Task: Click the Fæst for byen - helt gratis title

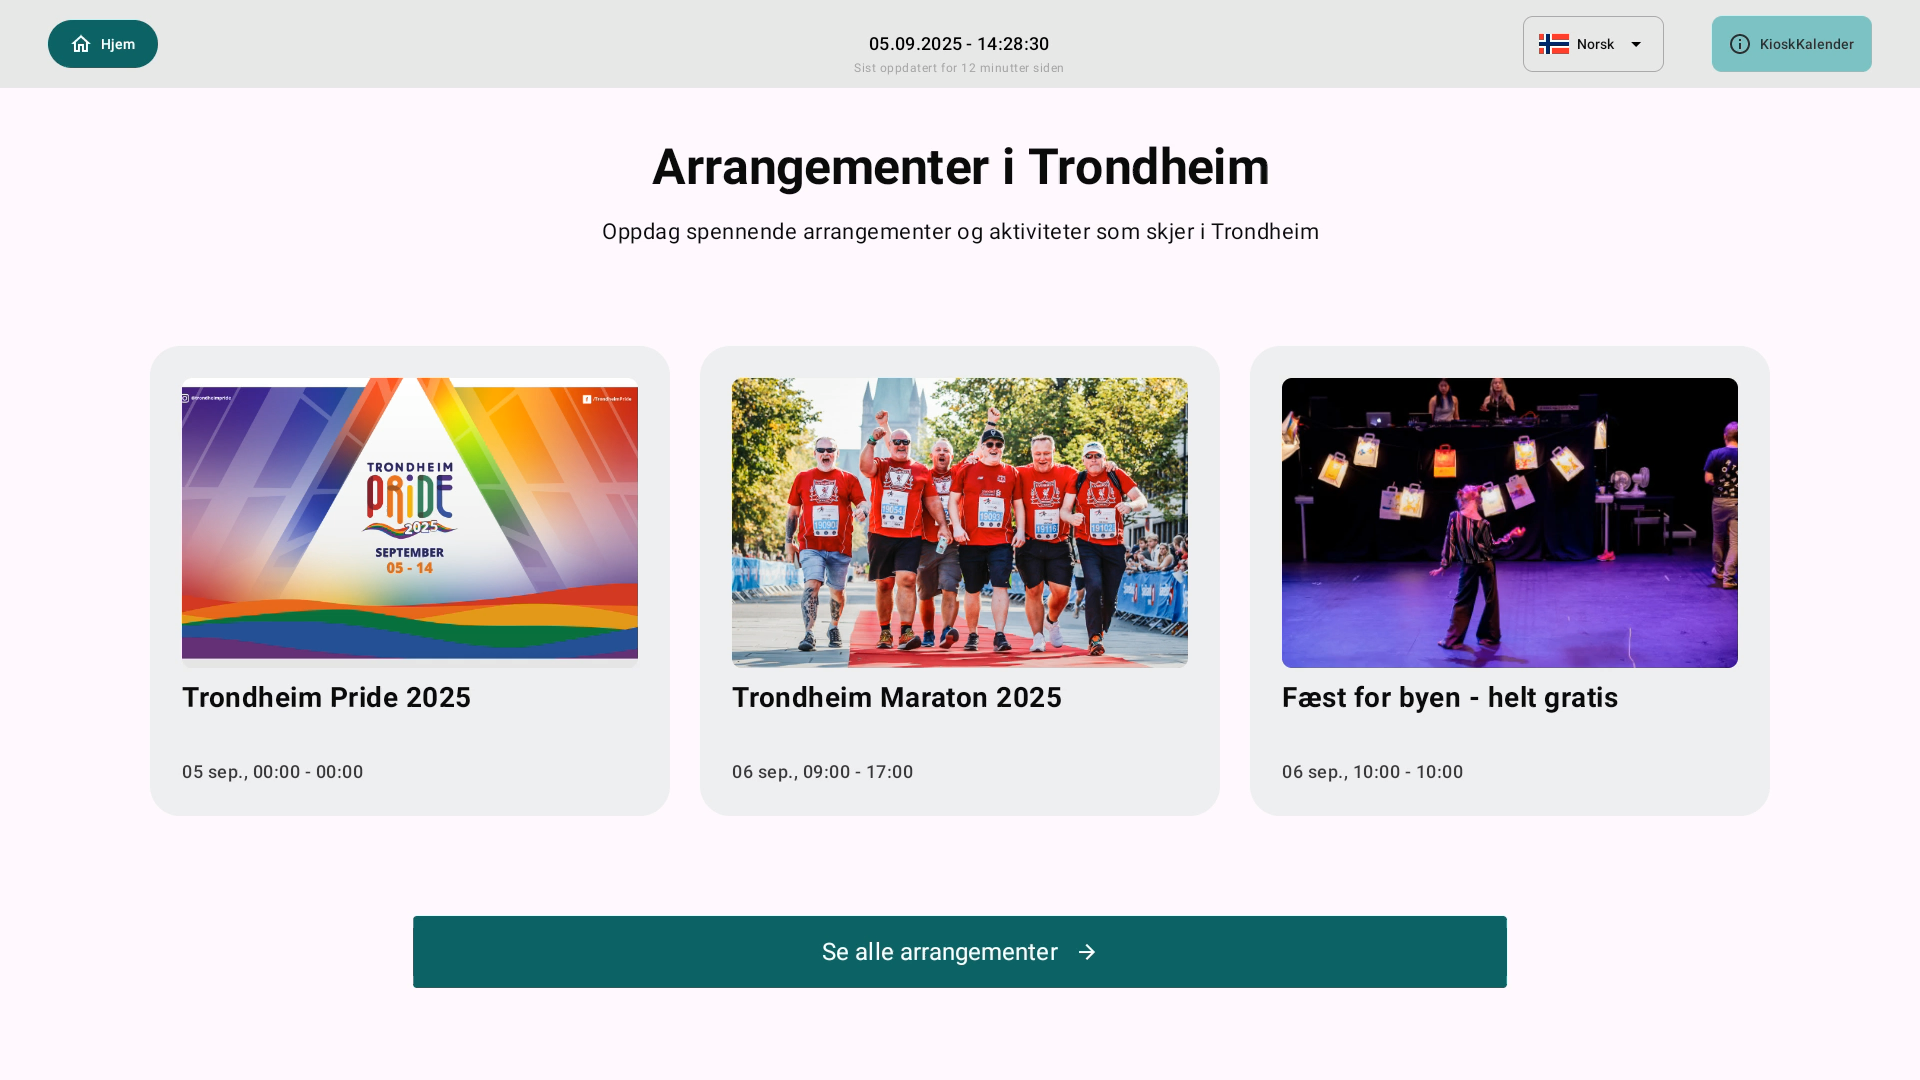Action: point(1450,698)
